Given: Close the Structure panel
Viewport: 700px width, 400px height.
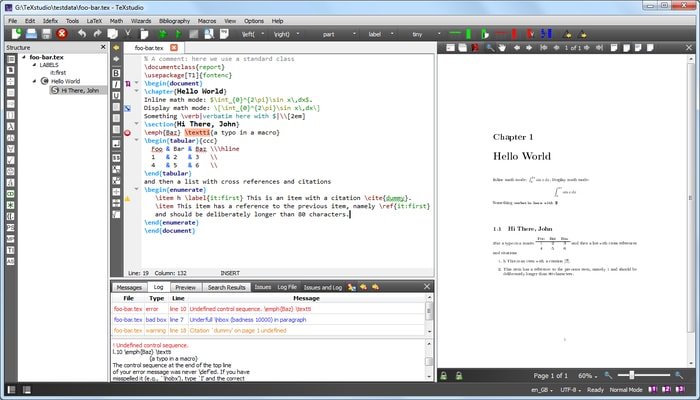Looking at the screenshot, I should (103, 47).
